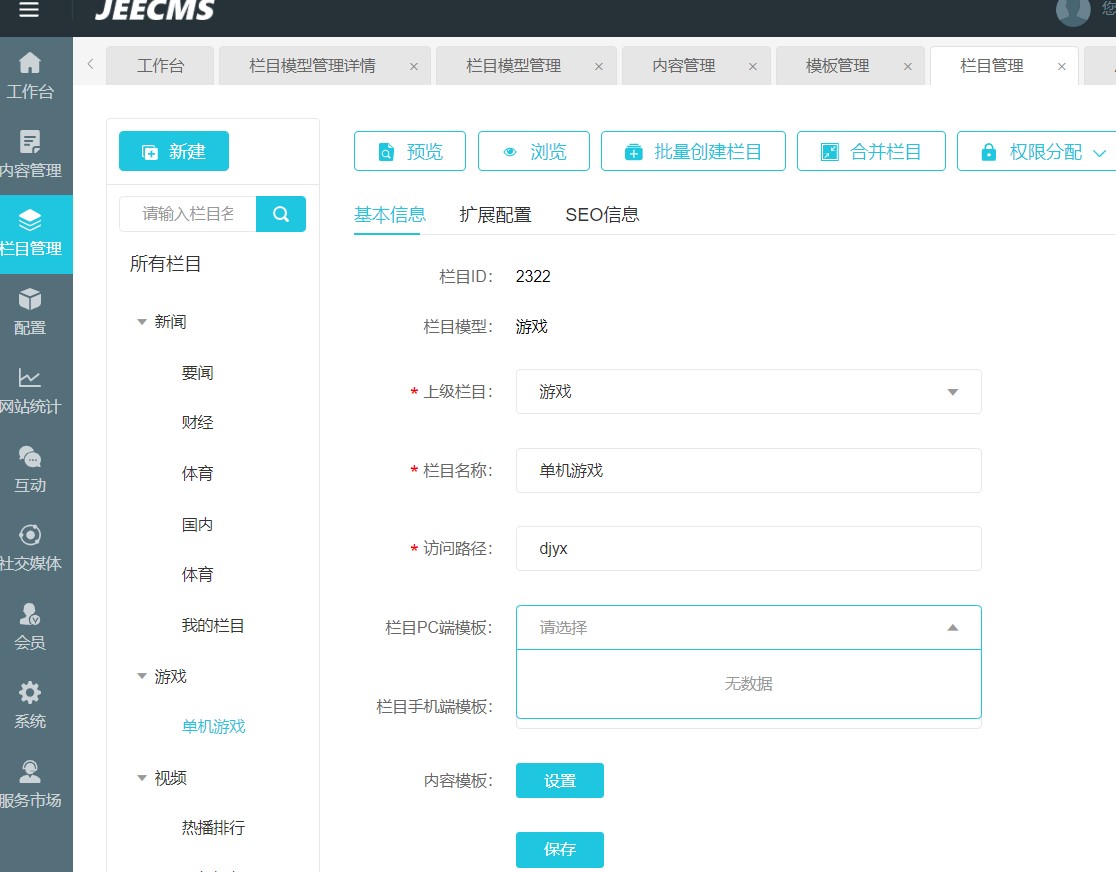Click the 栏目名称 input field
1116x872 pixels.
[748, 470]
